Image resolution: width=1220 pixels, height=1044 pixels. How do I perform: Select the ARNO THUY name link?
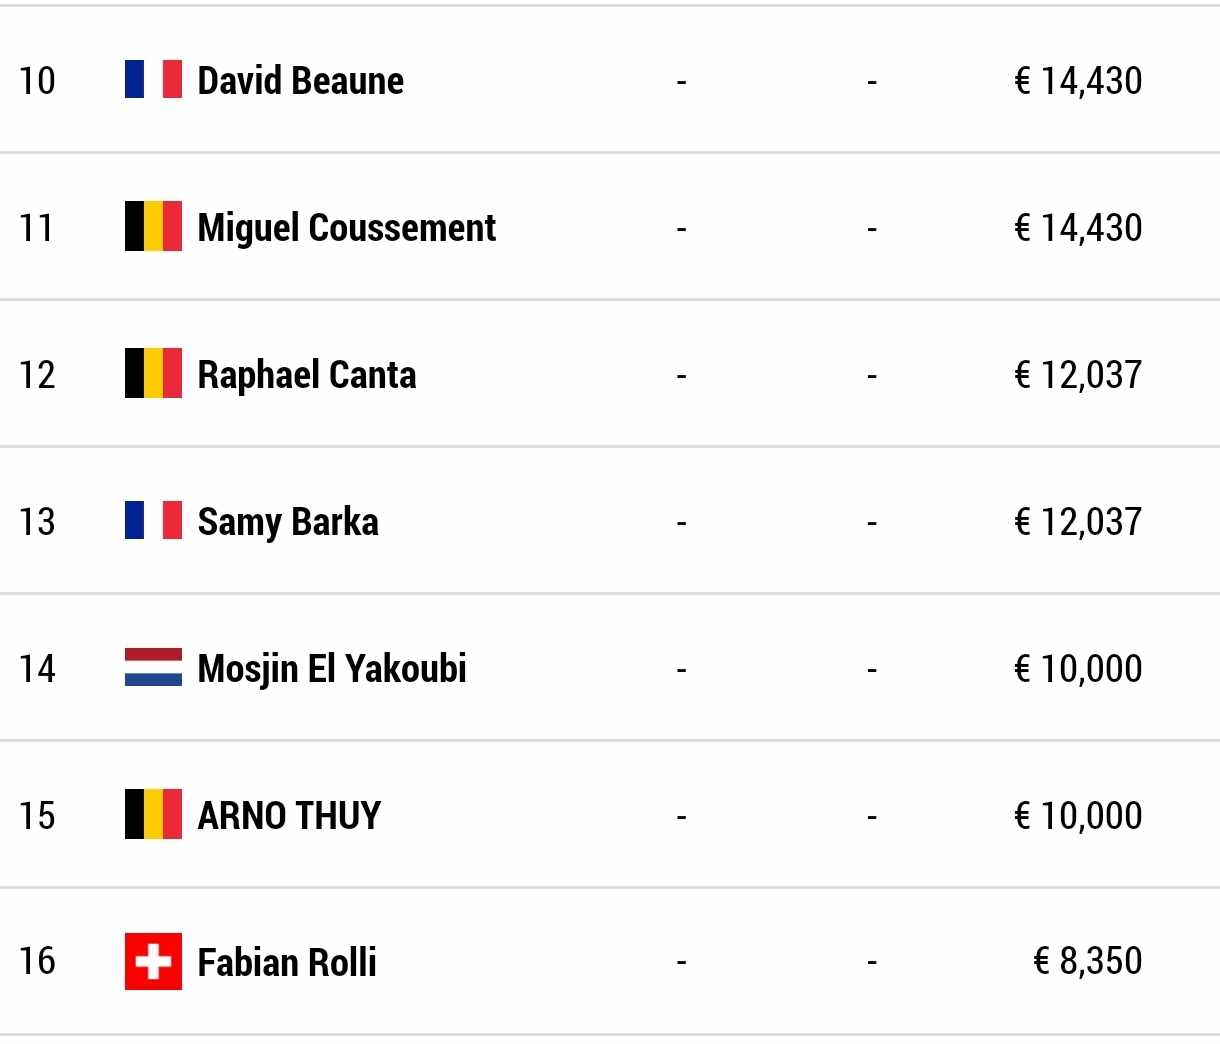289,816
